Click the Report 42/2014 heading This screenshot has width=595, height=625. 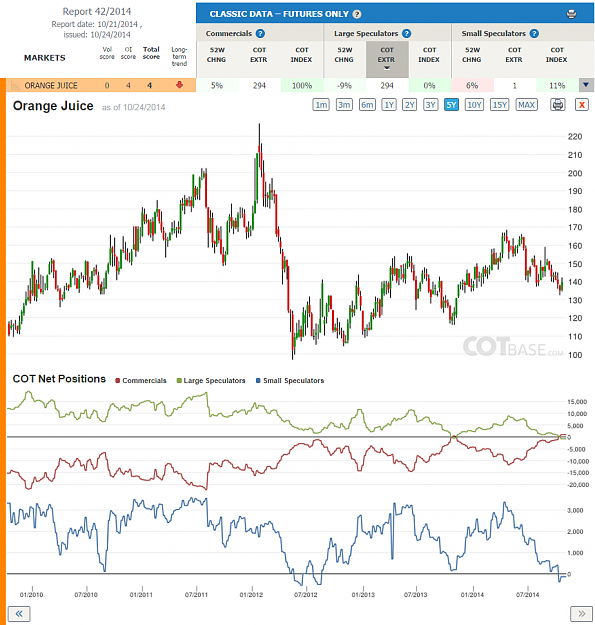coord(96,12)
